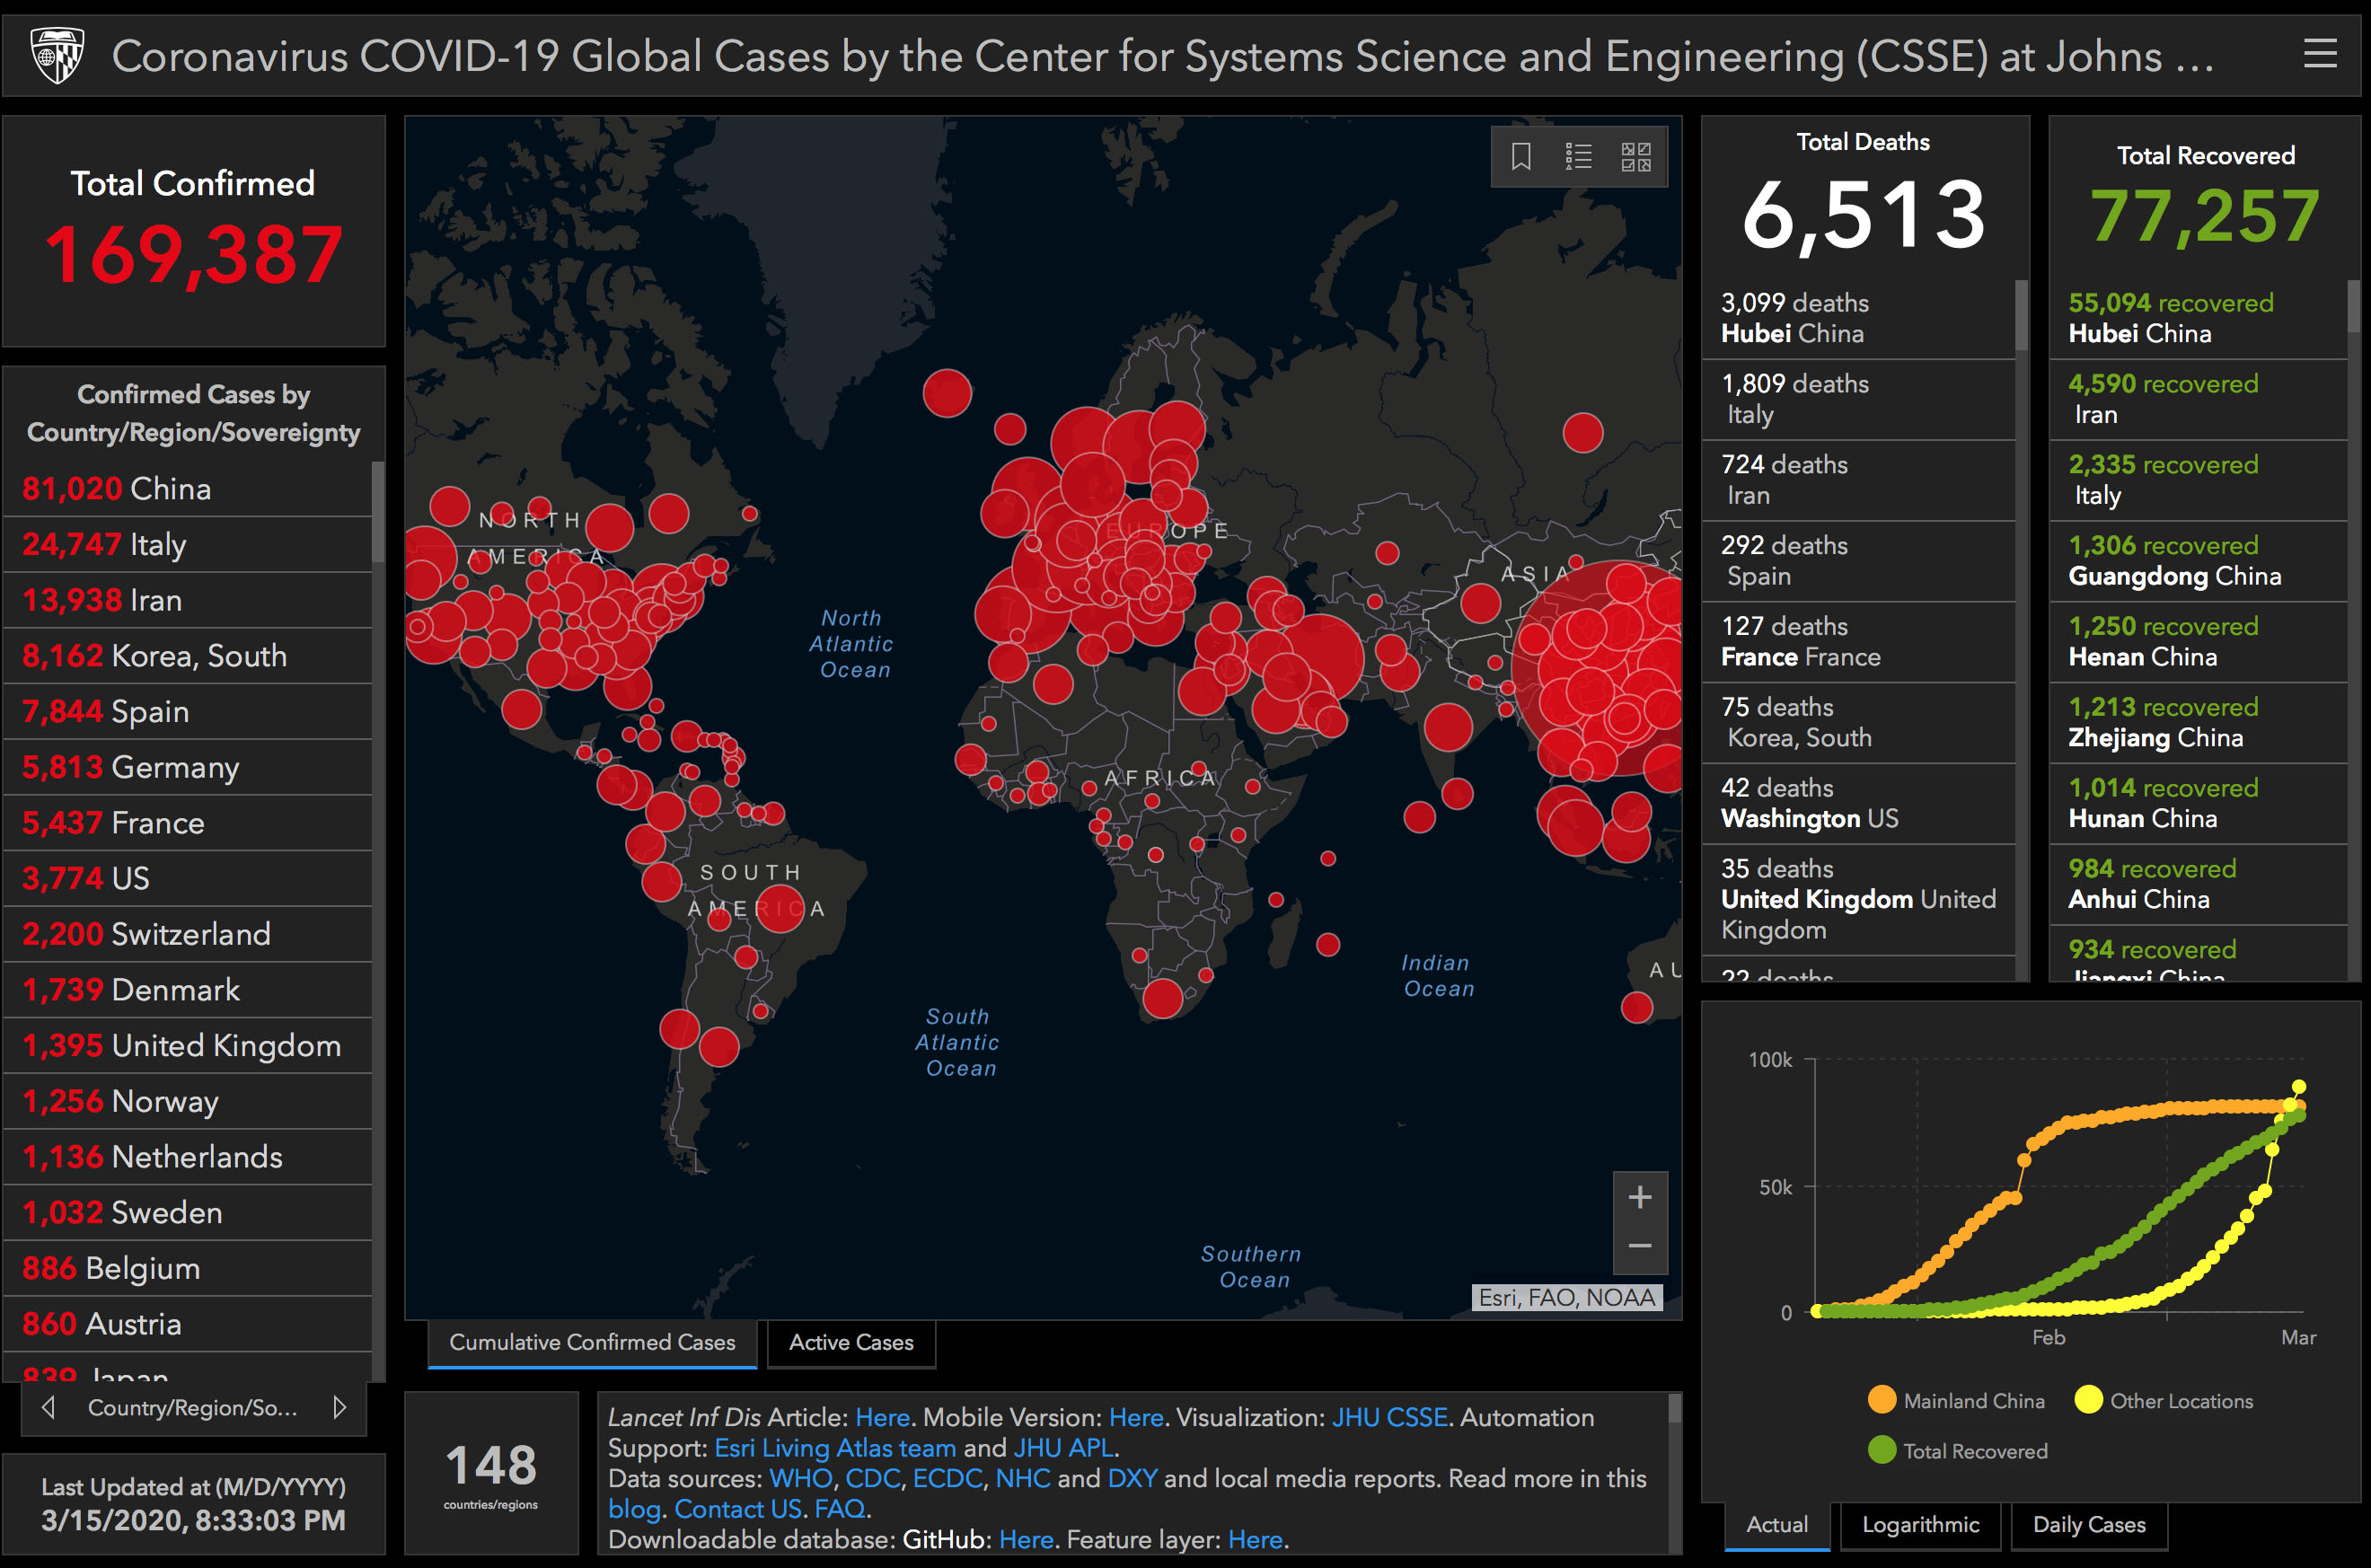Click the GitHub Here download link
The height and width of the screenshot is (1568, 2371).
coord(1026,1540)
